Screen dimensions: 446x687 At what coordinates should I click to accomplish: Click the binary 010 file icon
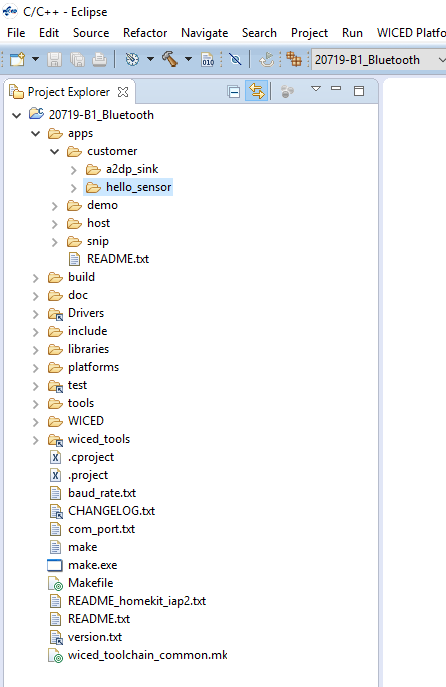[208, 60]
